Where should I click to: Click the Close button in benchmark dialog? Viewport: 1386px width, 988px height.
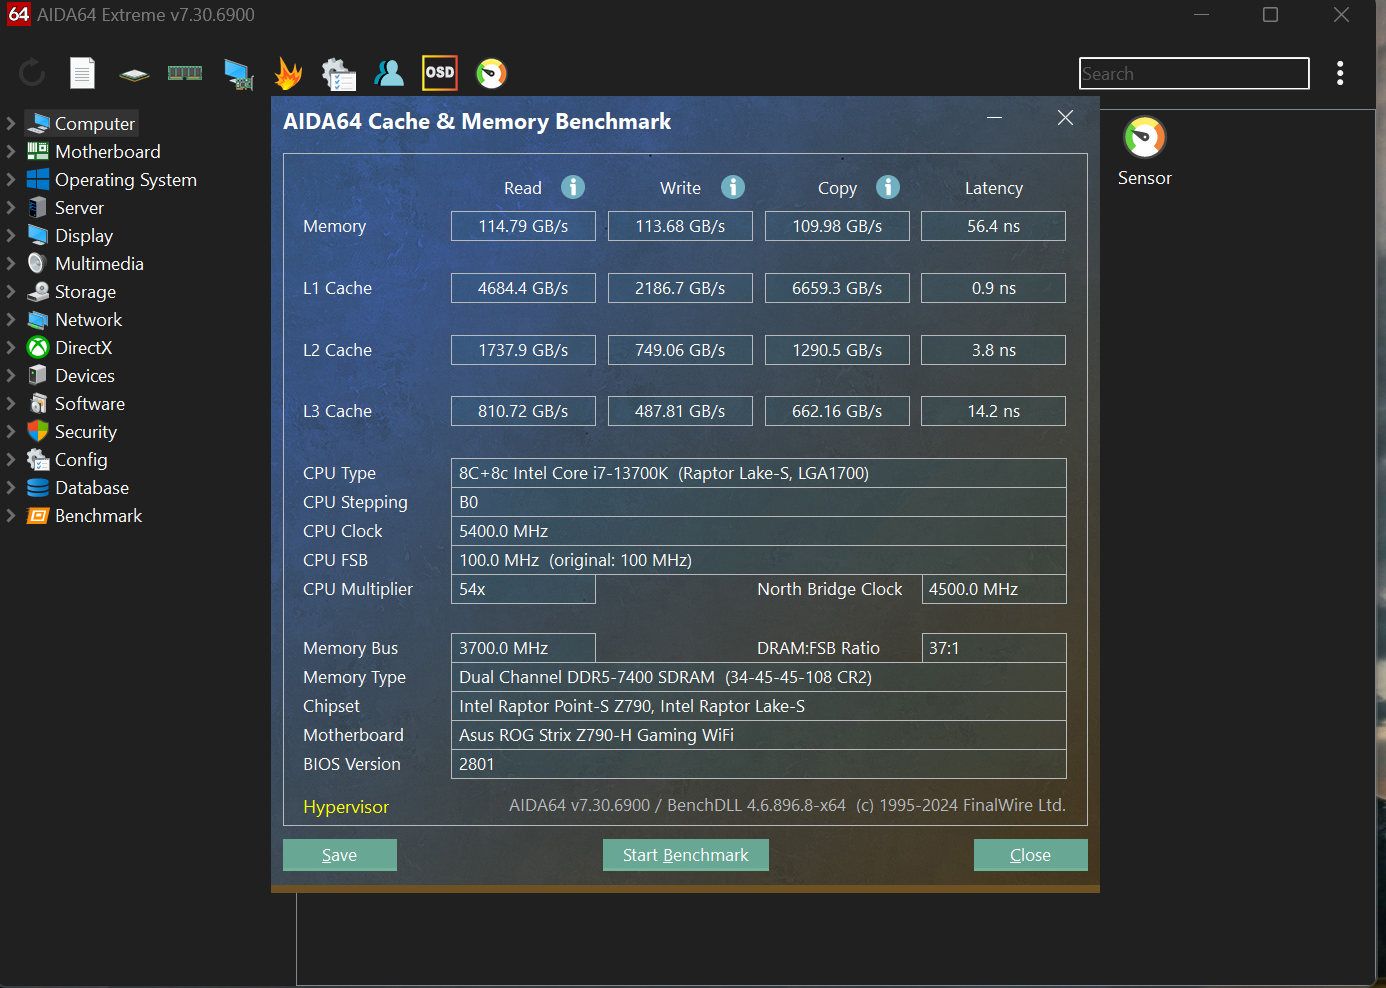coord(1030,855)
